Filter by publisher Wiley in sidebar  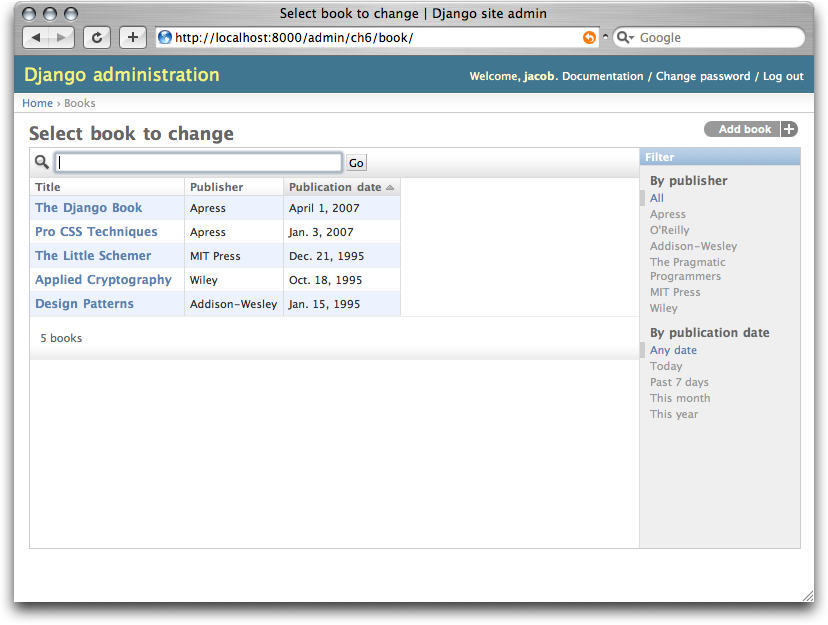(664, 308)
